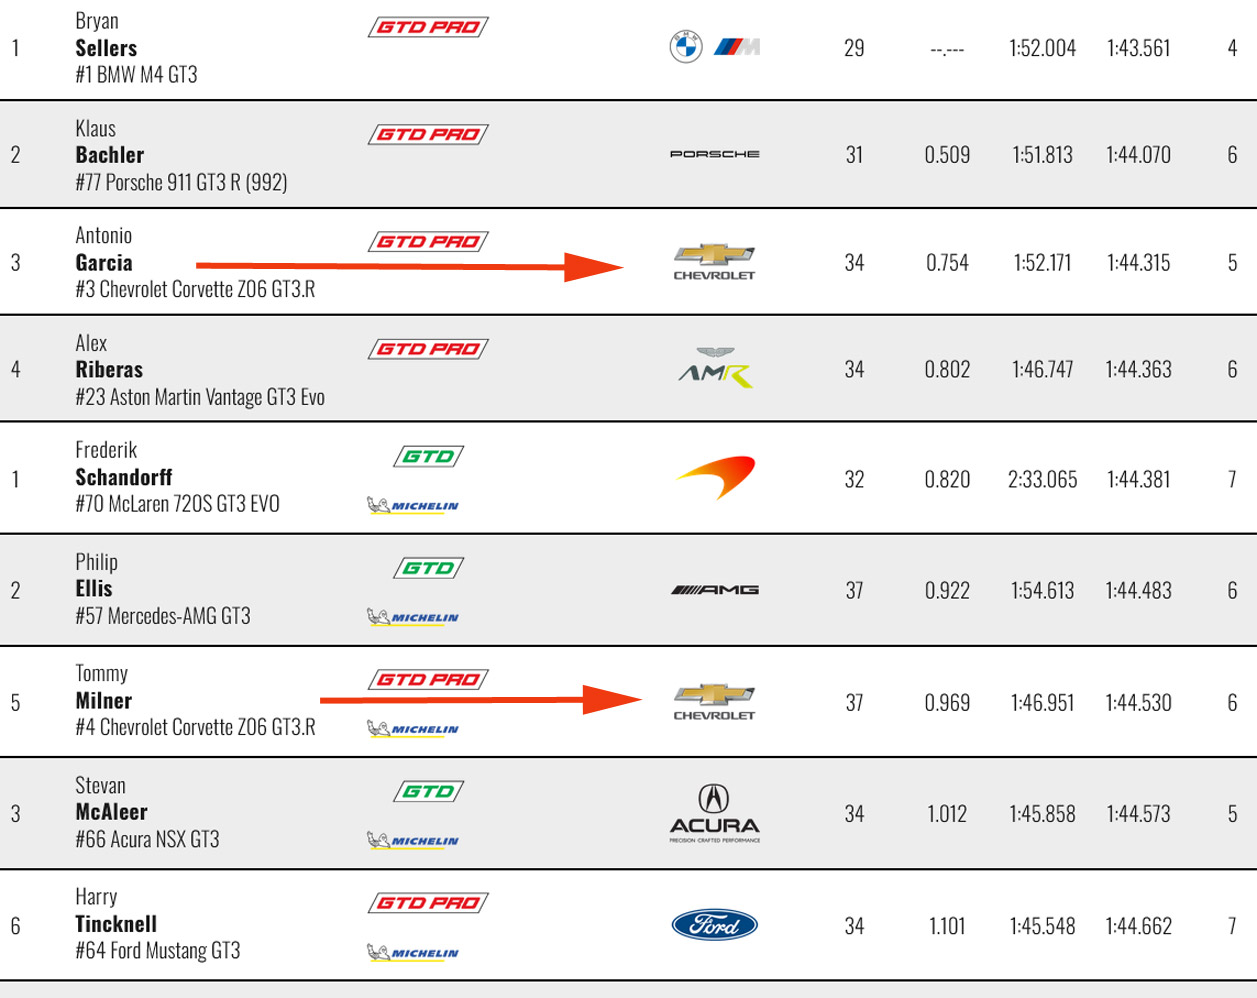
Task: Click GTD PRO badge for Bryan Sellers
Action: click(428, 27)
